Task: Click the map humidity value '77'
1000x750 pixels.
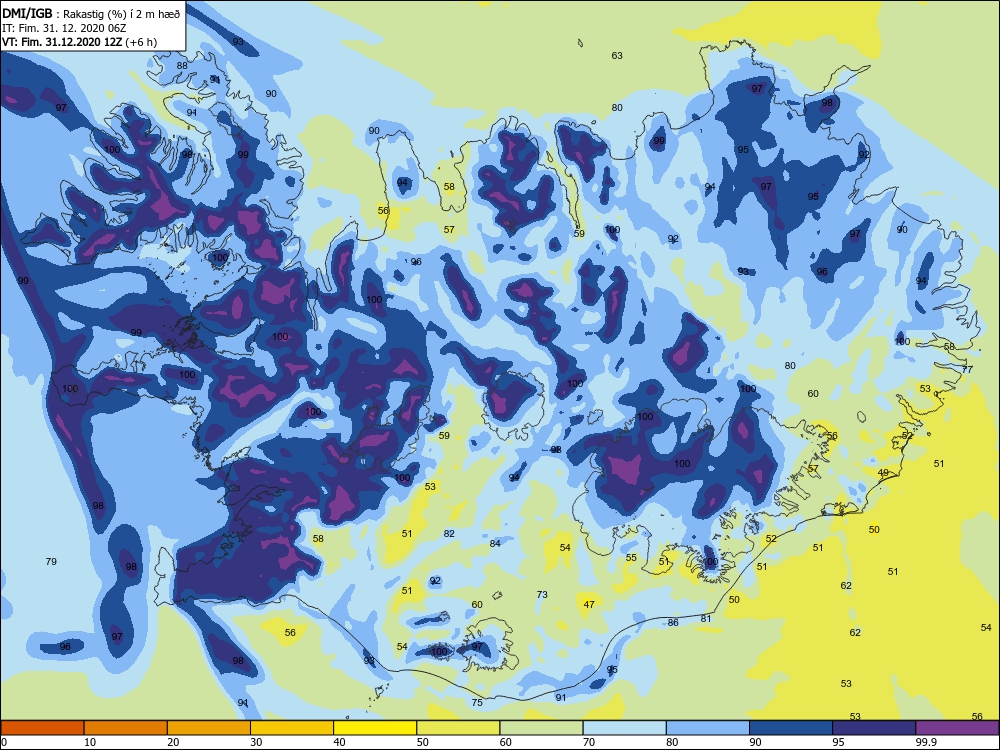Action: pos(967,369)
